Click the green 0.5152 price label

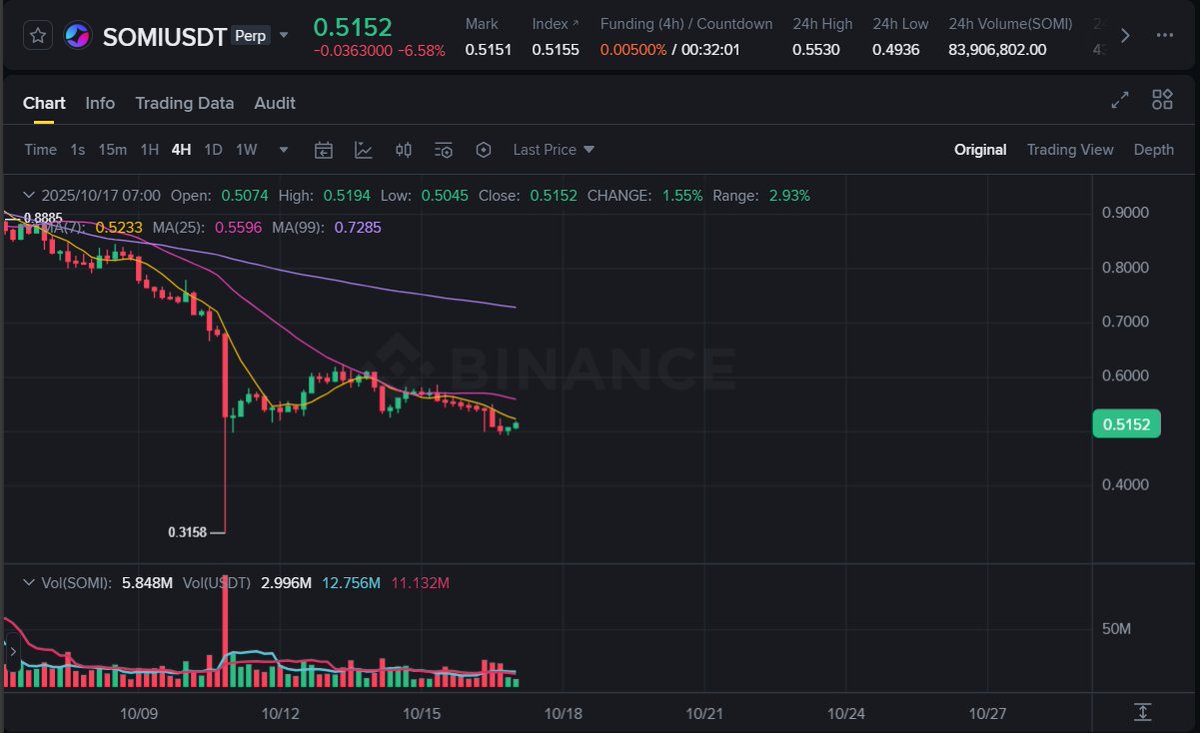(1126, 424)
